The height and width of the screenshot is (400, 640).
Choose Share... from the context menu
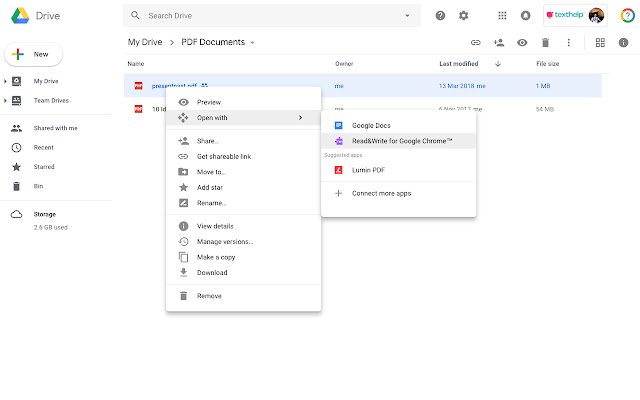244,141
